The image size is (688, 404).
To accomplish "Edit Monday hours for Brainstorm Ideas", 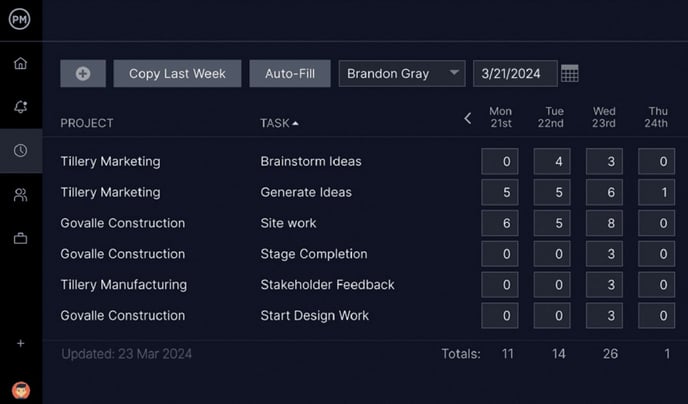I will [x=500, y=161].
